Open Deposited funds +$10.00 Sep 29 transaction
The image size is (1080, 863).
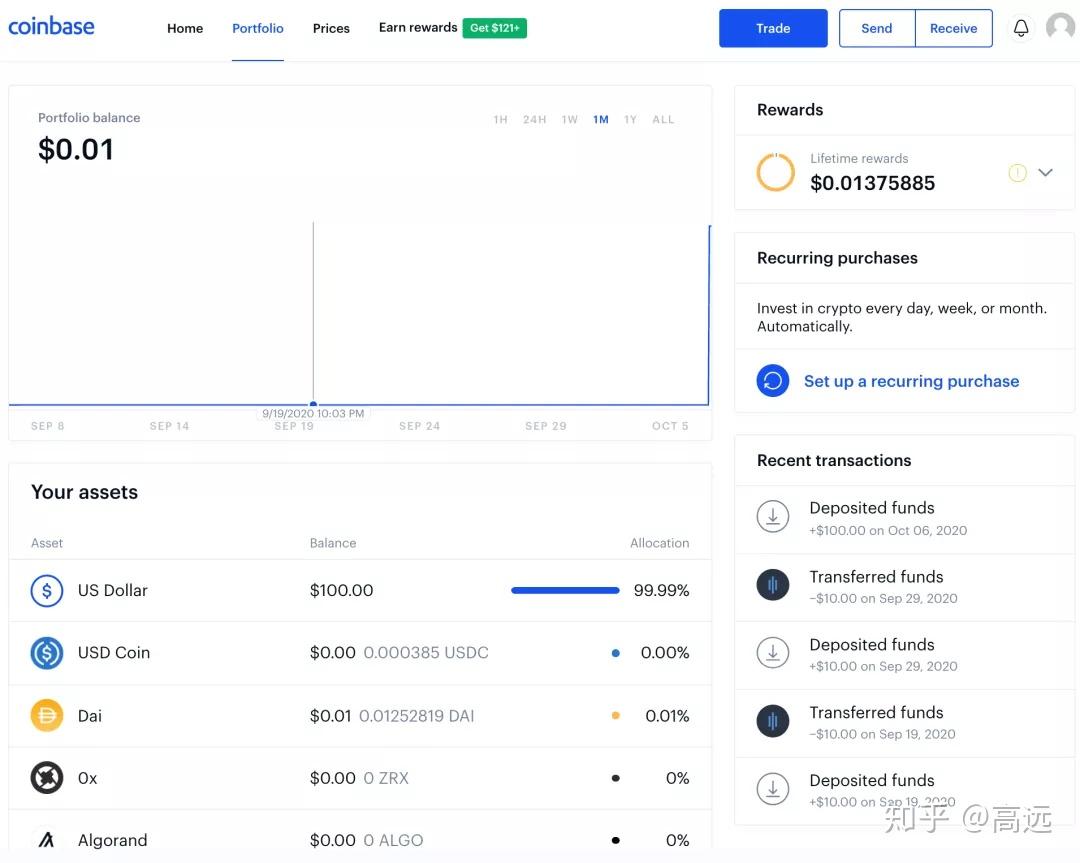point(904,655)
